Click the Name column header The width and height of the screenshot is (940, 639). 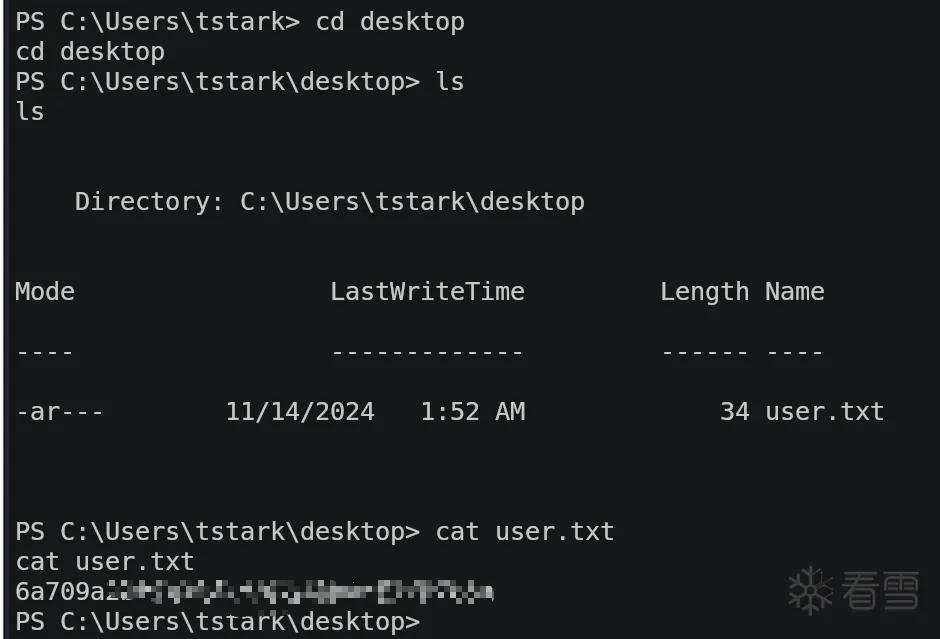[x=795, y=292]
